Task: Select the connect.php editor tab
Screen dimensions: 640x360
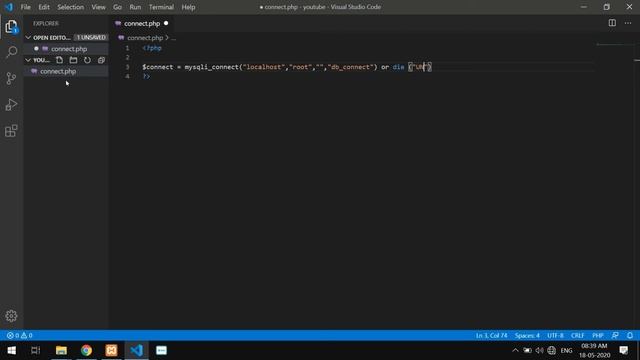Action: coord(141,24)
